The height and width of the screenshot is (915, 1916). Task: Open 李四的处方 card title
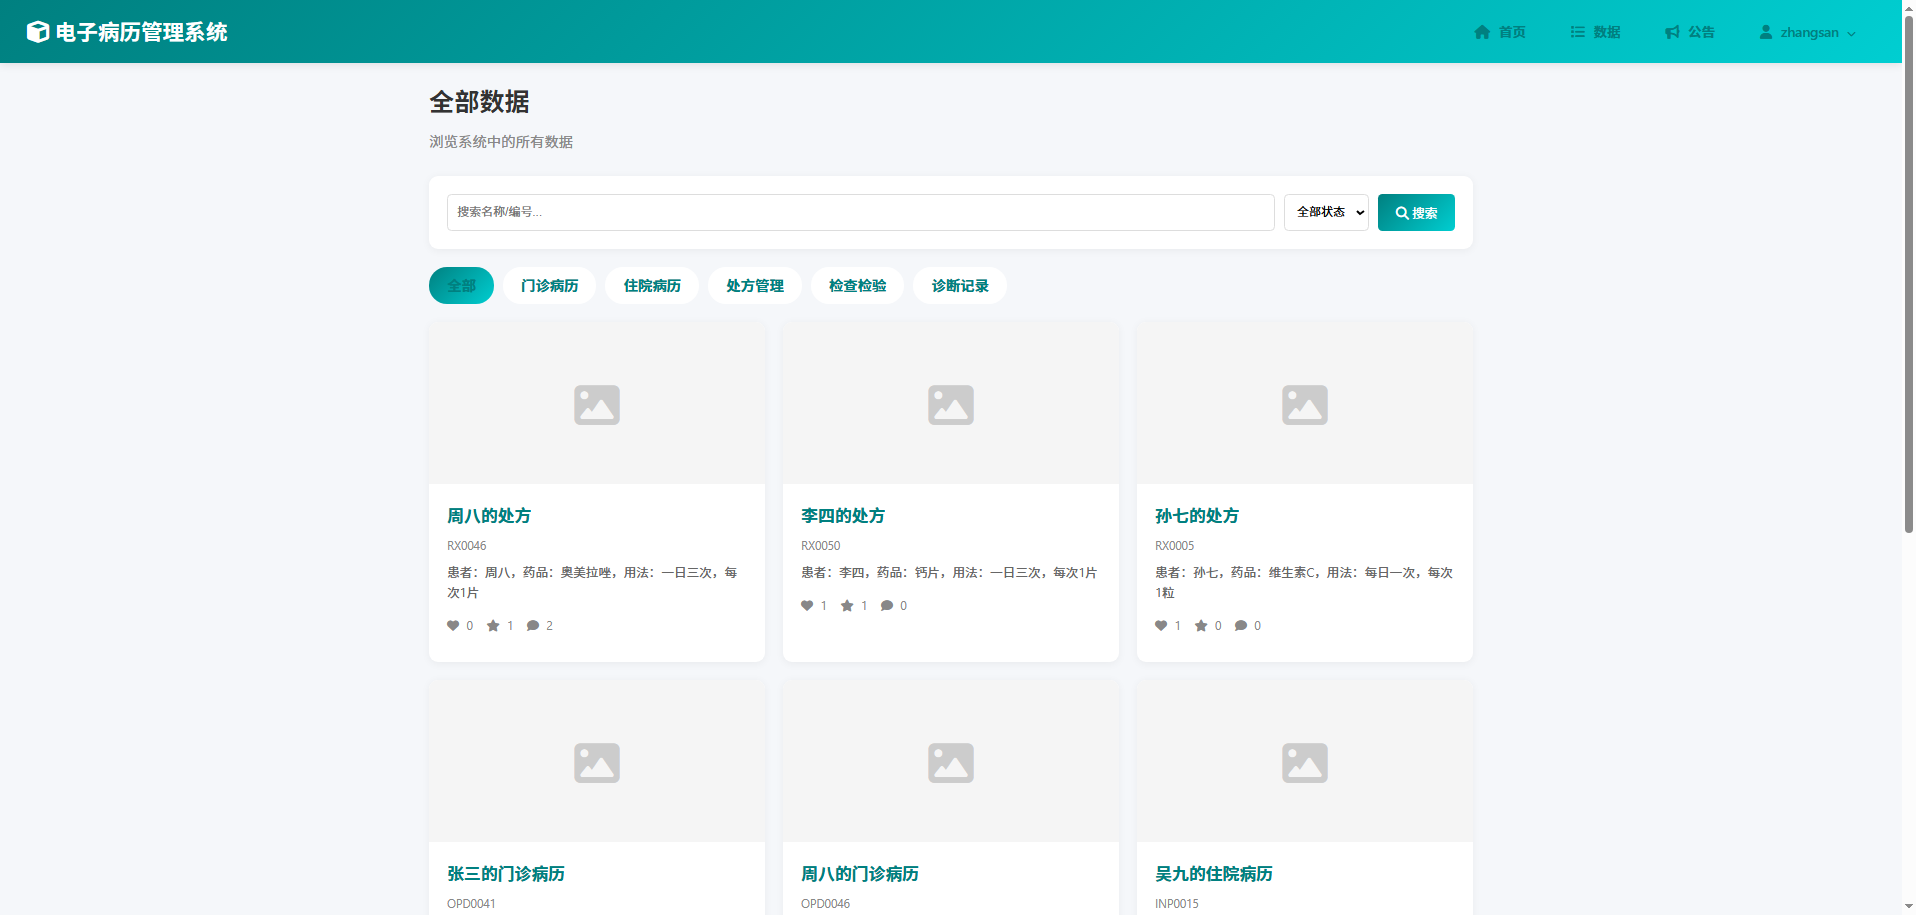(x=843, y=516)
